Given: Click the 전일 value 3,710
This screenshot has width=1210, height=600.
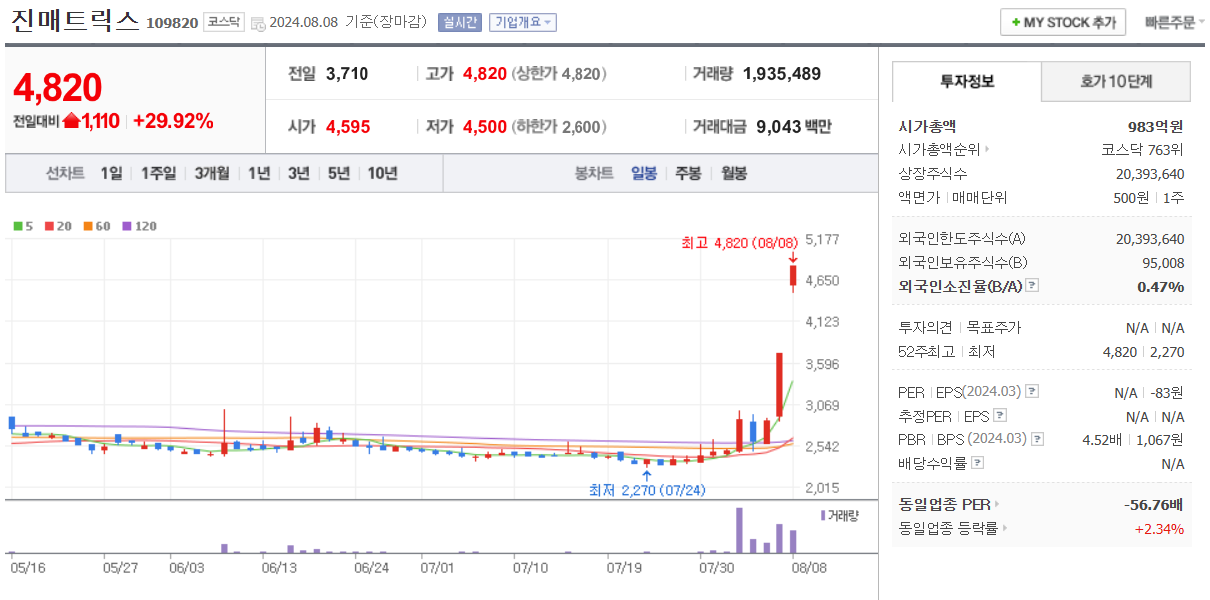Looking at the screenshot, I should pyautogui.click(x=347, y=73).
